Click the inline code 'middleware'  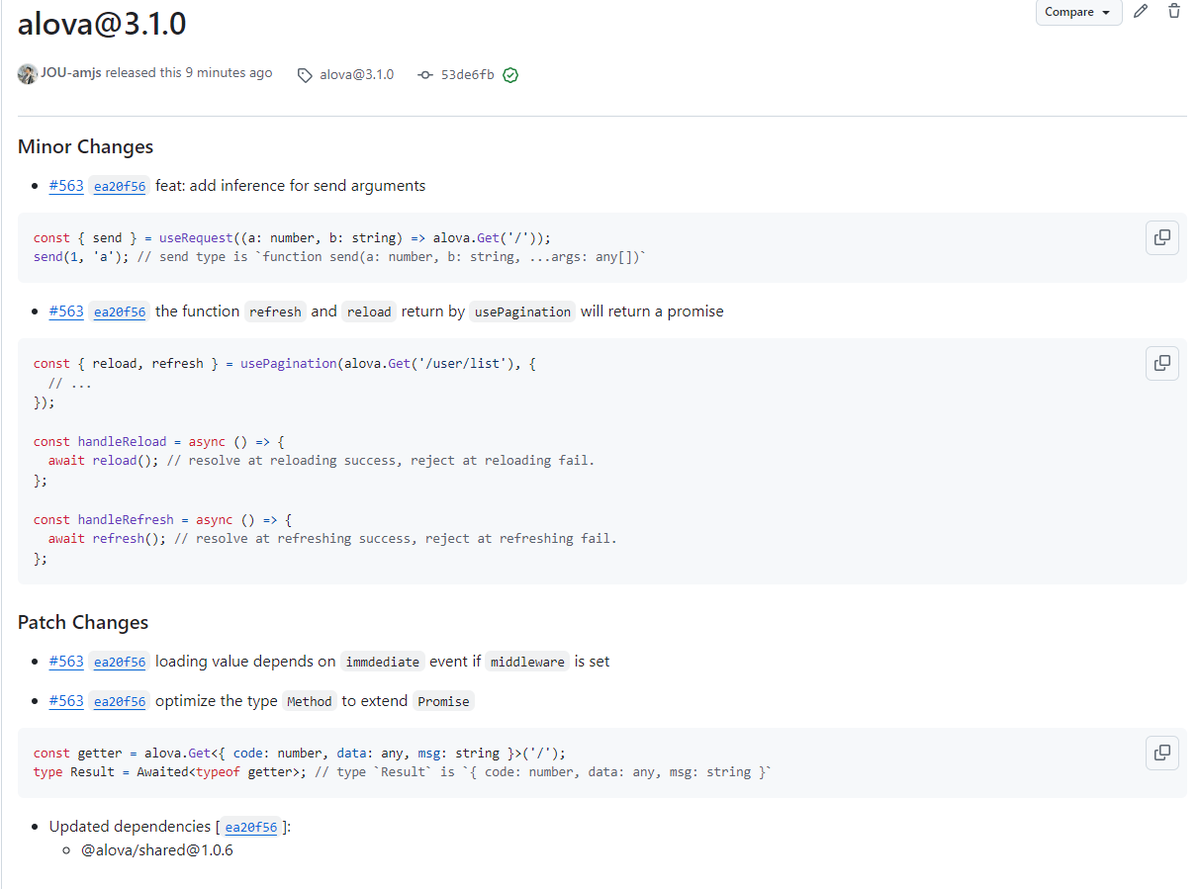coord(528,662)
